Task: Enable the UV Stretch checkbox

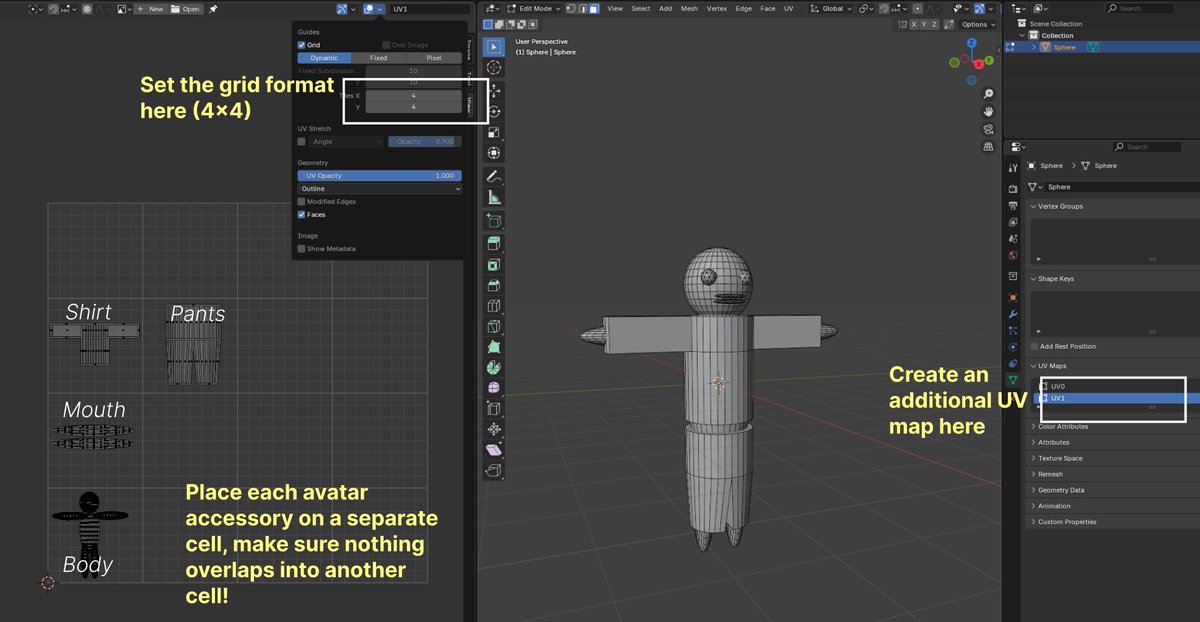Action: (x=302, y=142)
